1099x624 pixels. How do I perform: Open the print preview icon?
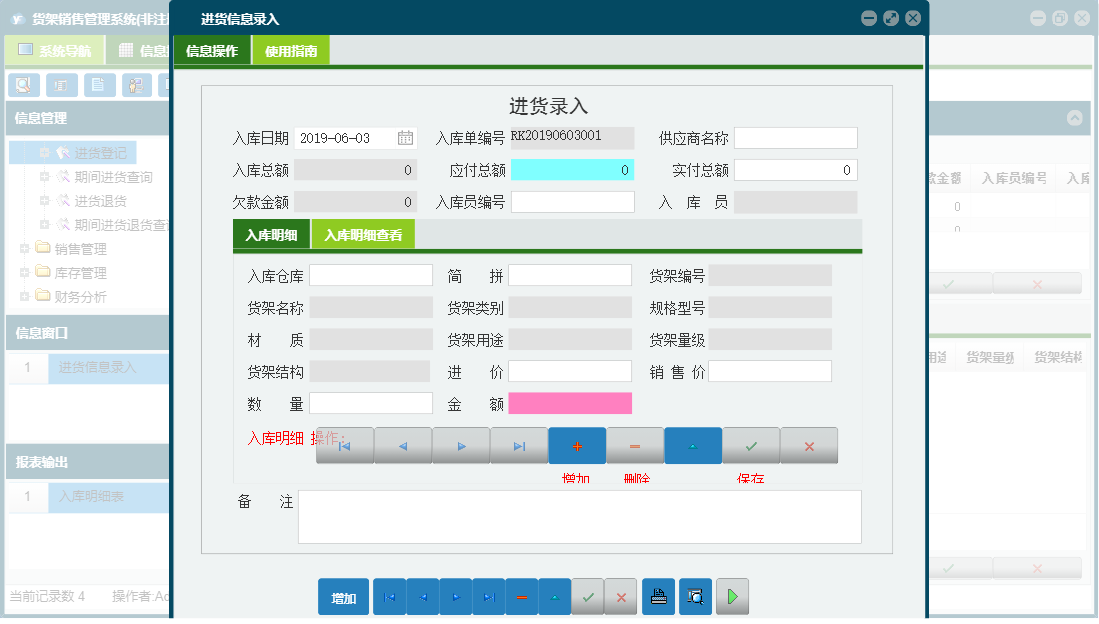point(694,596)
